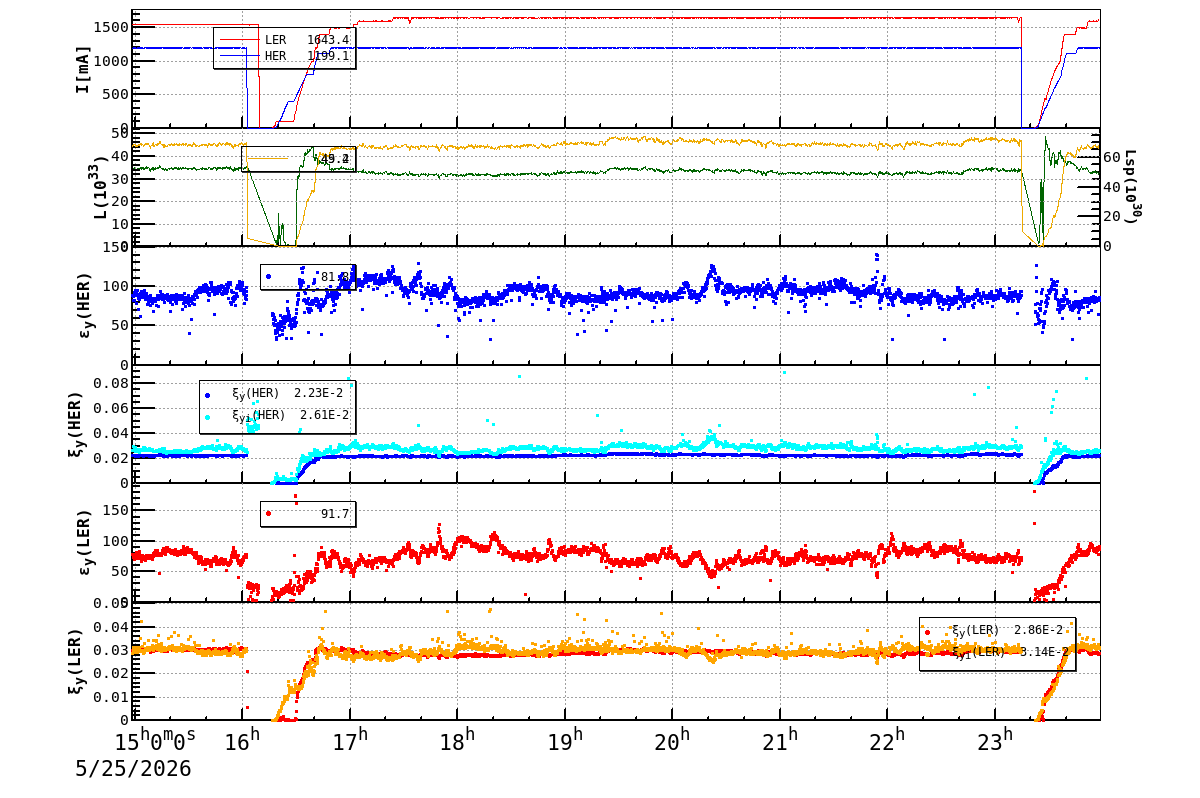
Task: Click the 30 tick on the luminosity axis
Action: click(121, 178)
